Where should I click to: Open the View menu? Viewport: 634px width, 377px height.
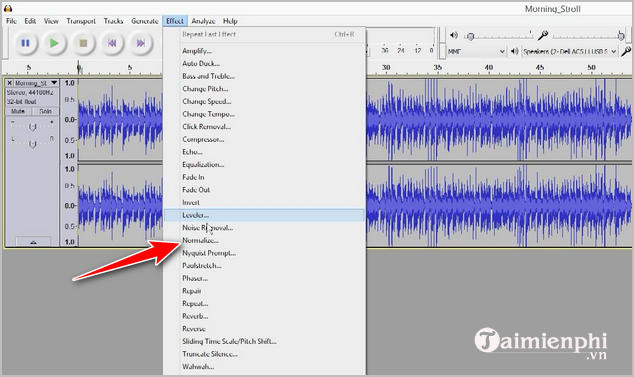pos(51,21)
